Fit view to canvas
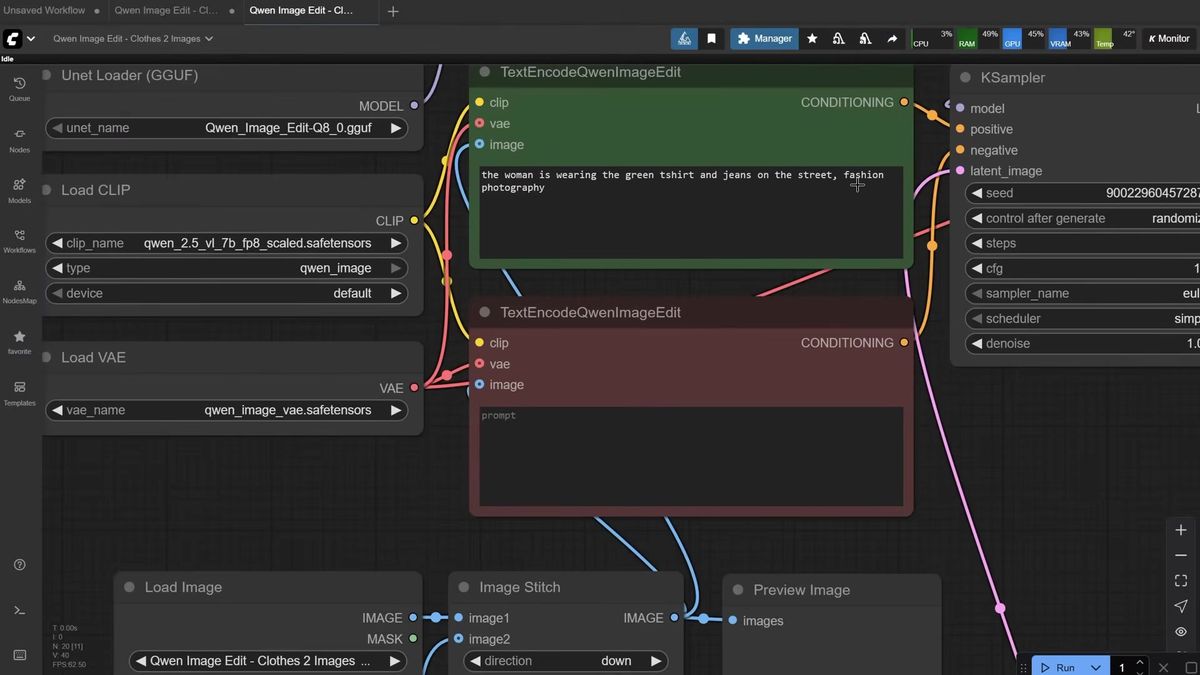 point(1181,581)
